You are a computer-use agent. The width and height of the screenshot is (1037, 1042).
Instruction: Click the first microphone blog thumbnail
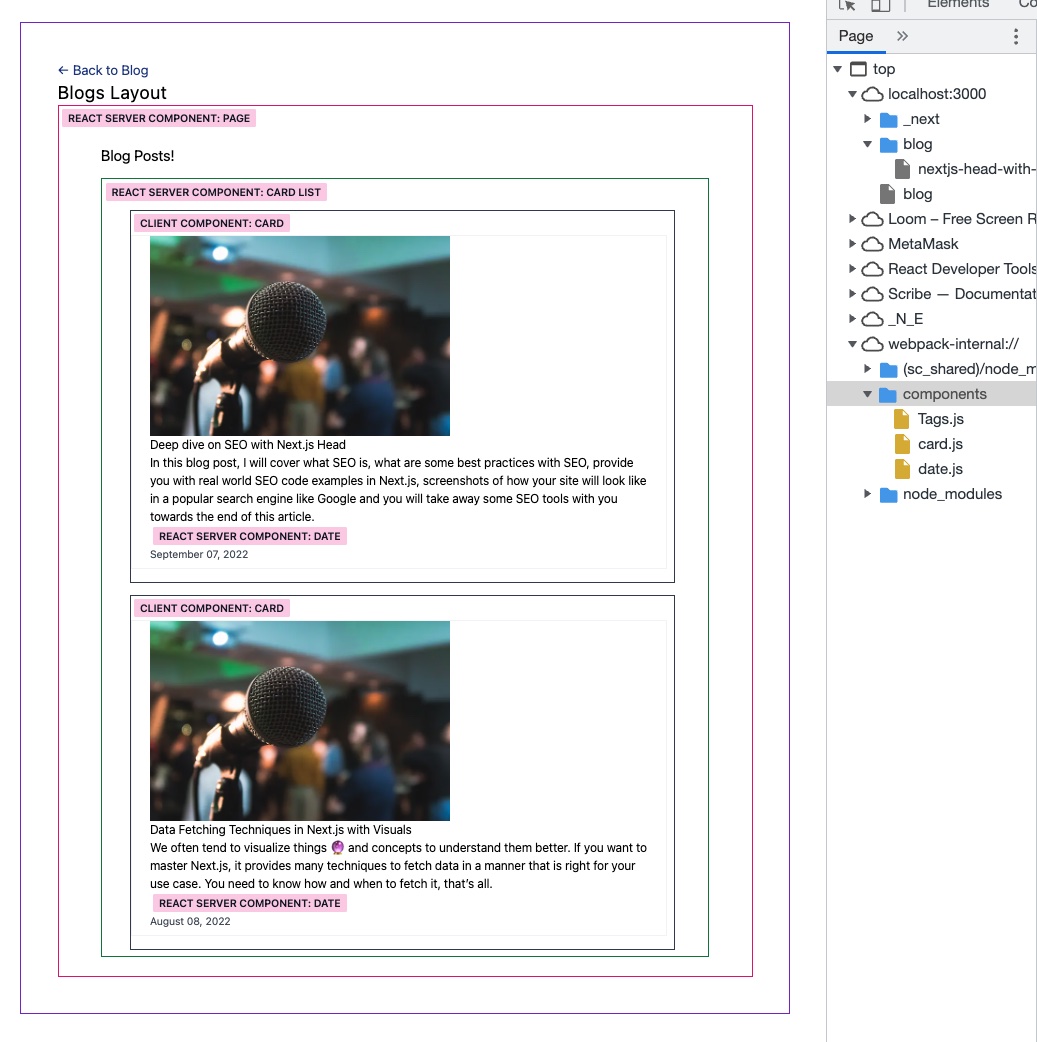click(x=299, y=335)
